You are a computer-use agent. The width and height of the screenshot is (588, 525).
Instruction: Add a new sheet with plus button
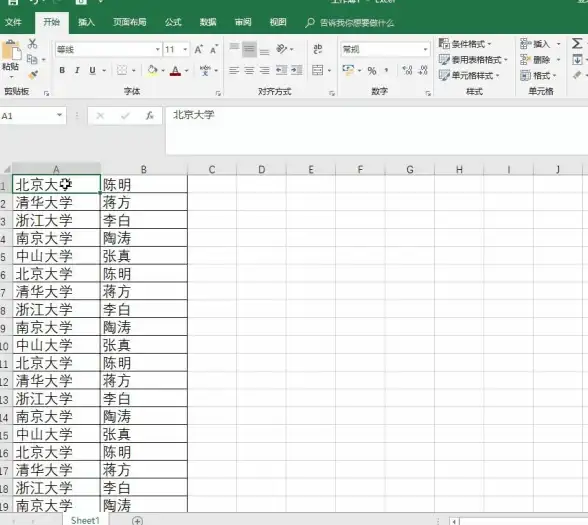click(x=137, y=520)
